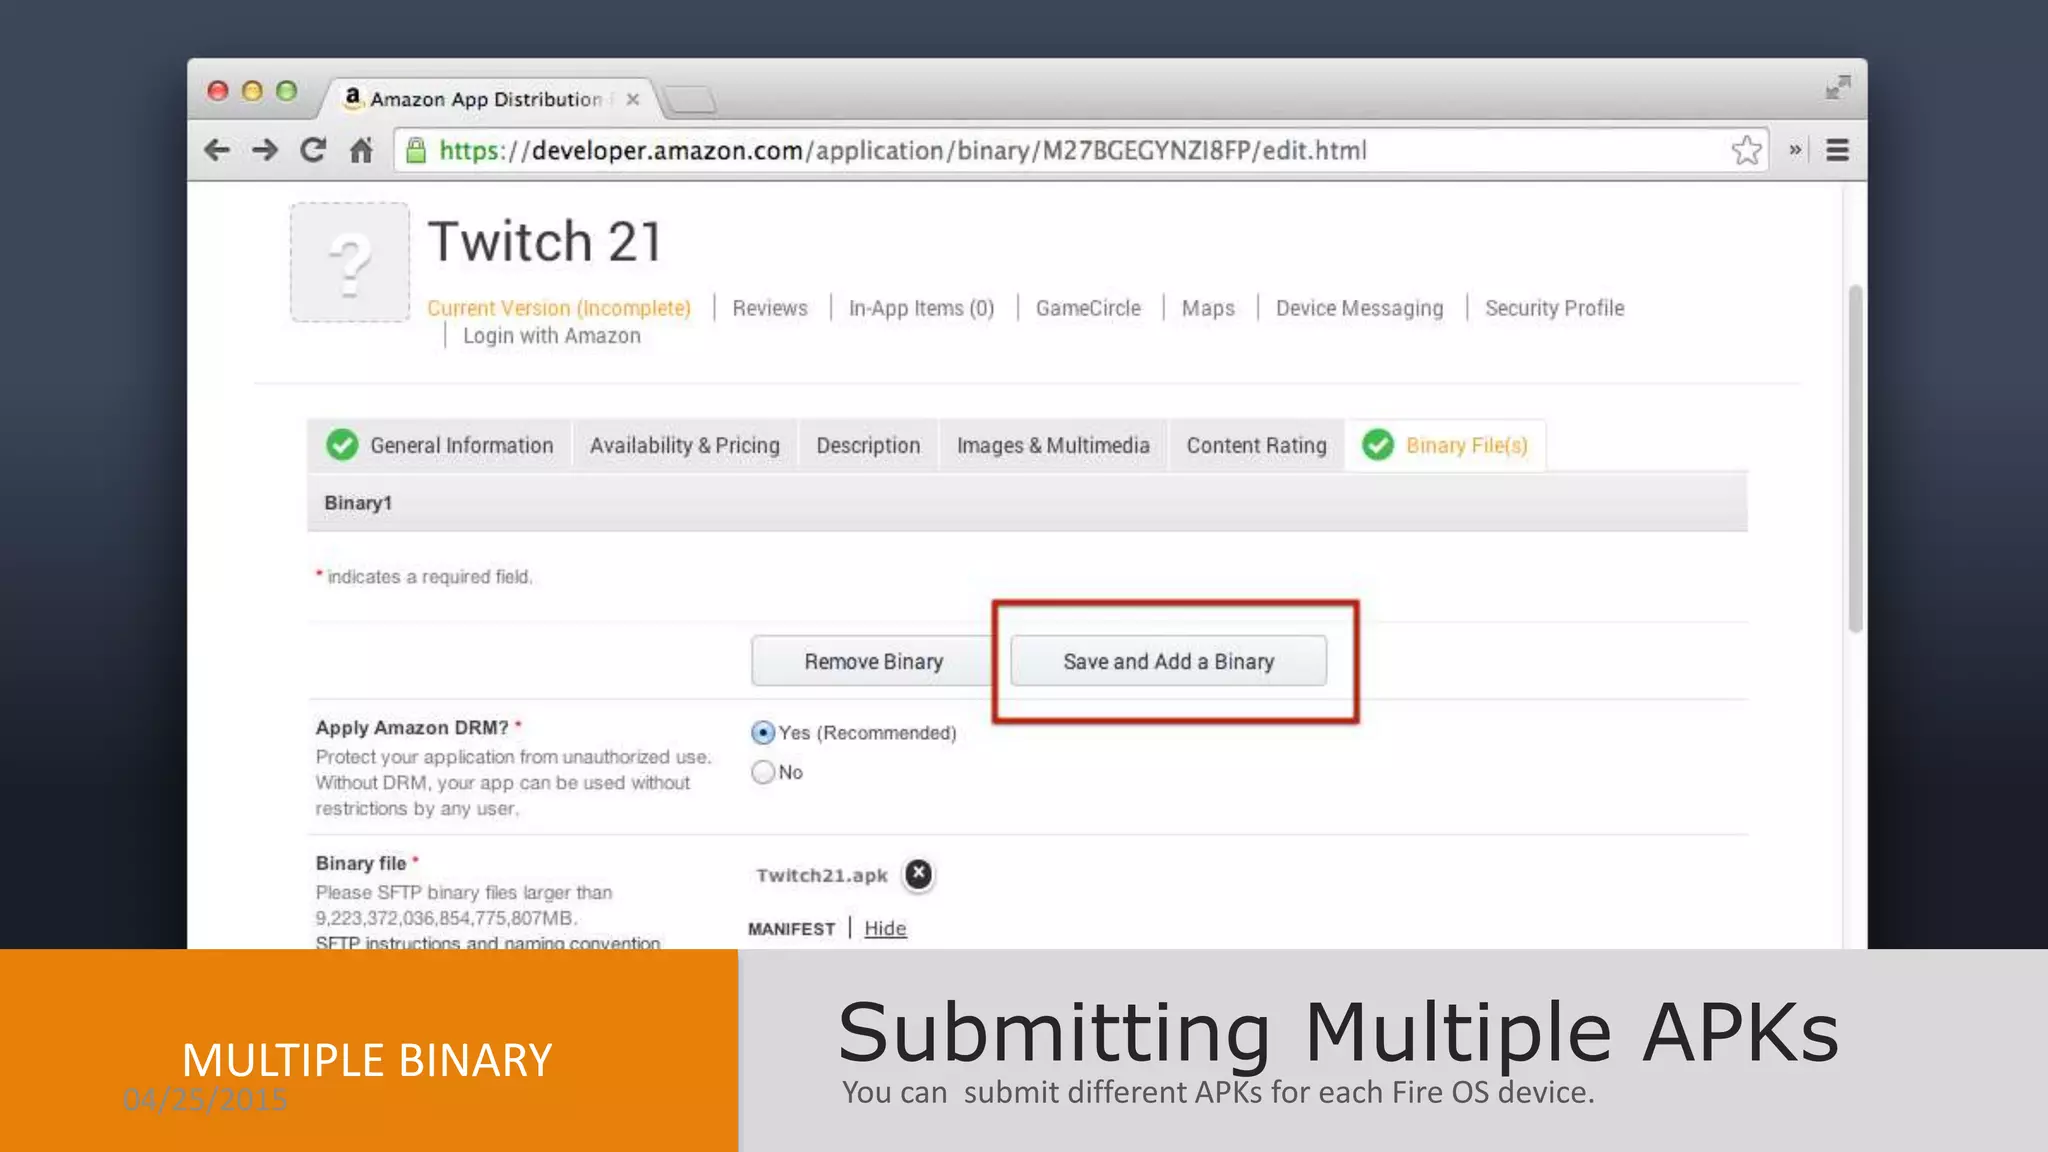The width and height of the screenshot is (2048, 1152).
Task: Switch to Availability & Pricing tab
Action: point(685,445)
